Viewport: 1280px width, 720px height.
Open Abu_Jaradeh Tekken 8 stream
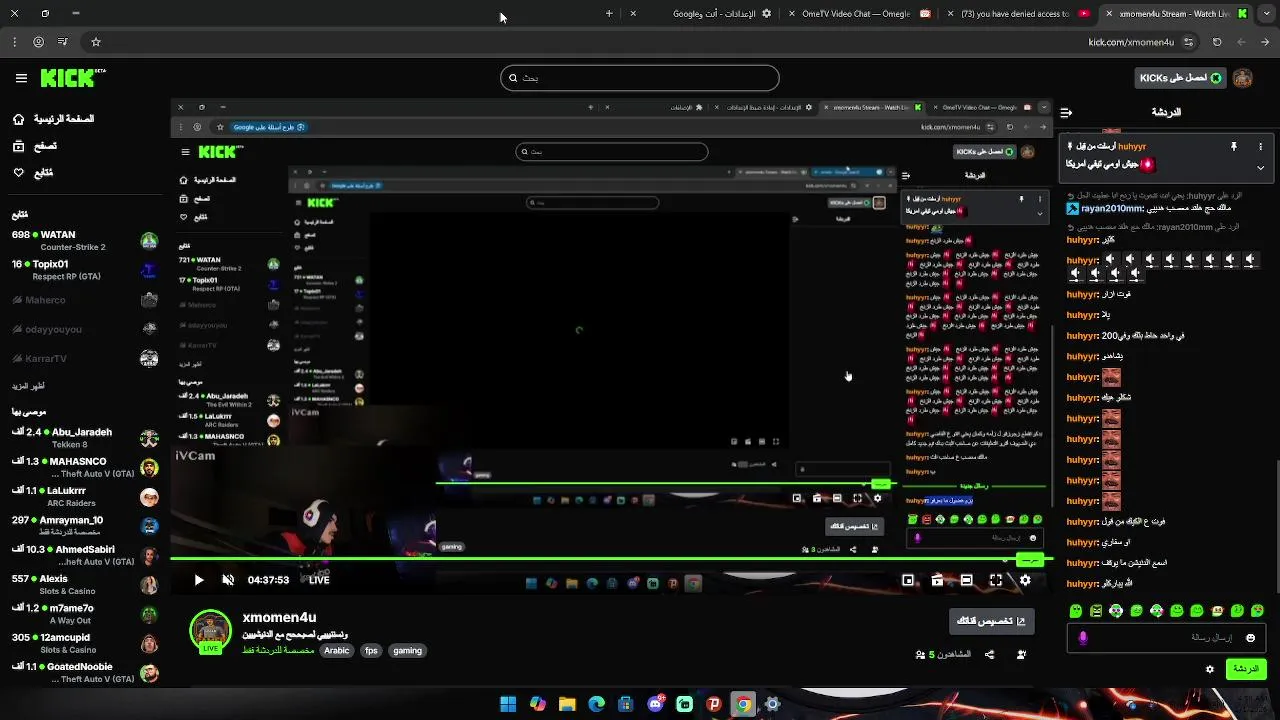pyautogui.click(x=85, y=438)
